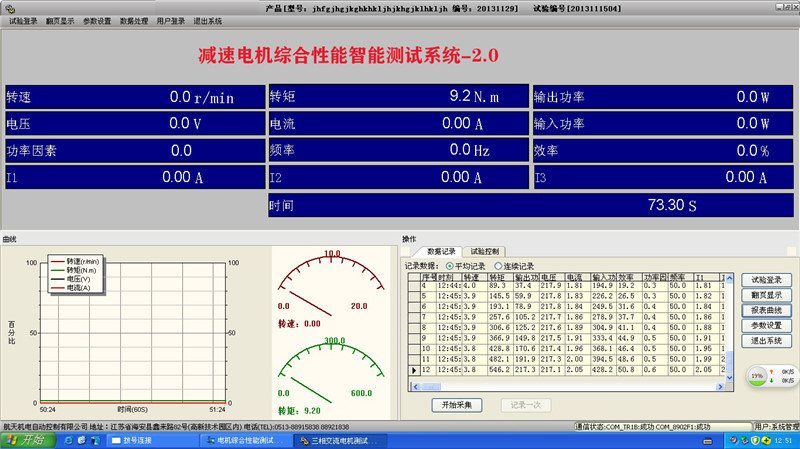Open the 参数设置 menu in menu bar
The width and height of the screenshot is (800, 449).
97,20
